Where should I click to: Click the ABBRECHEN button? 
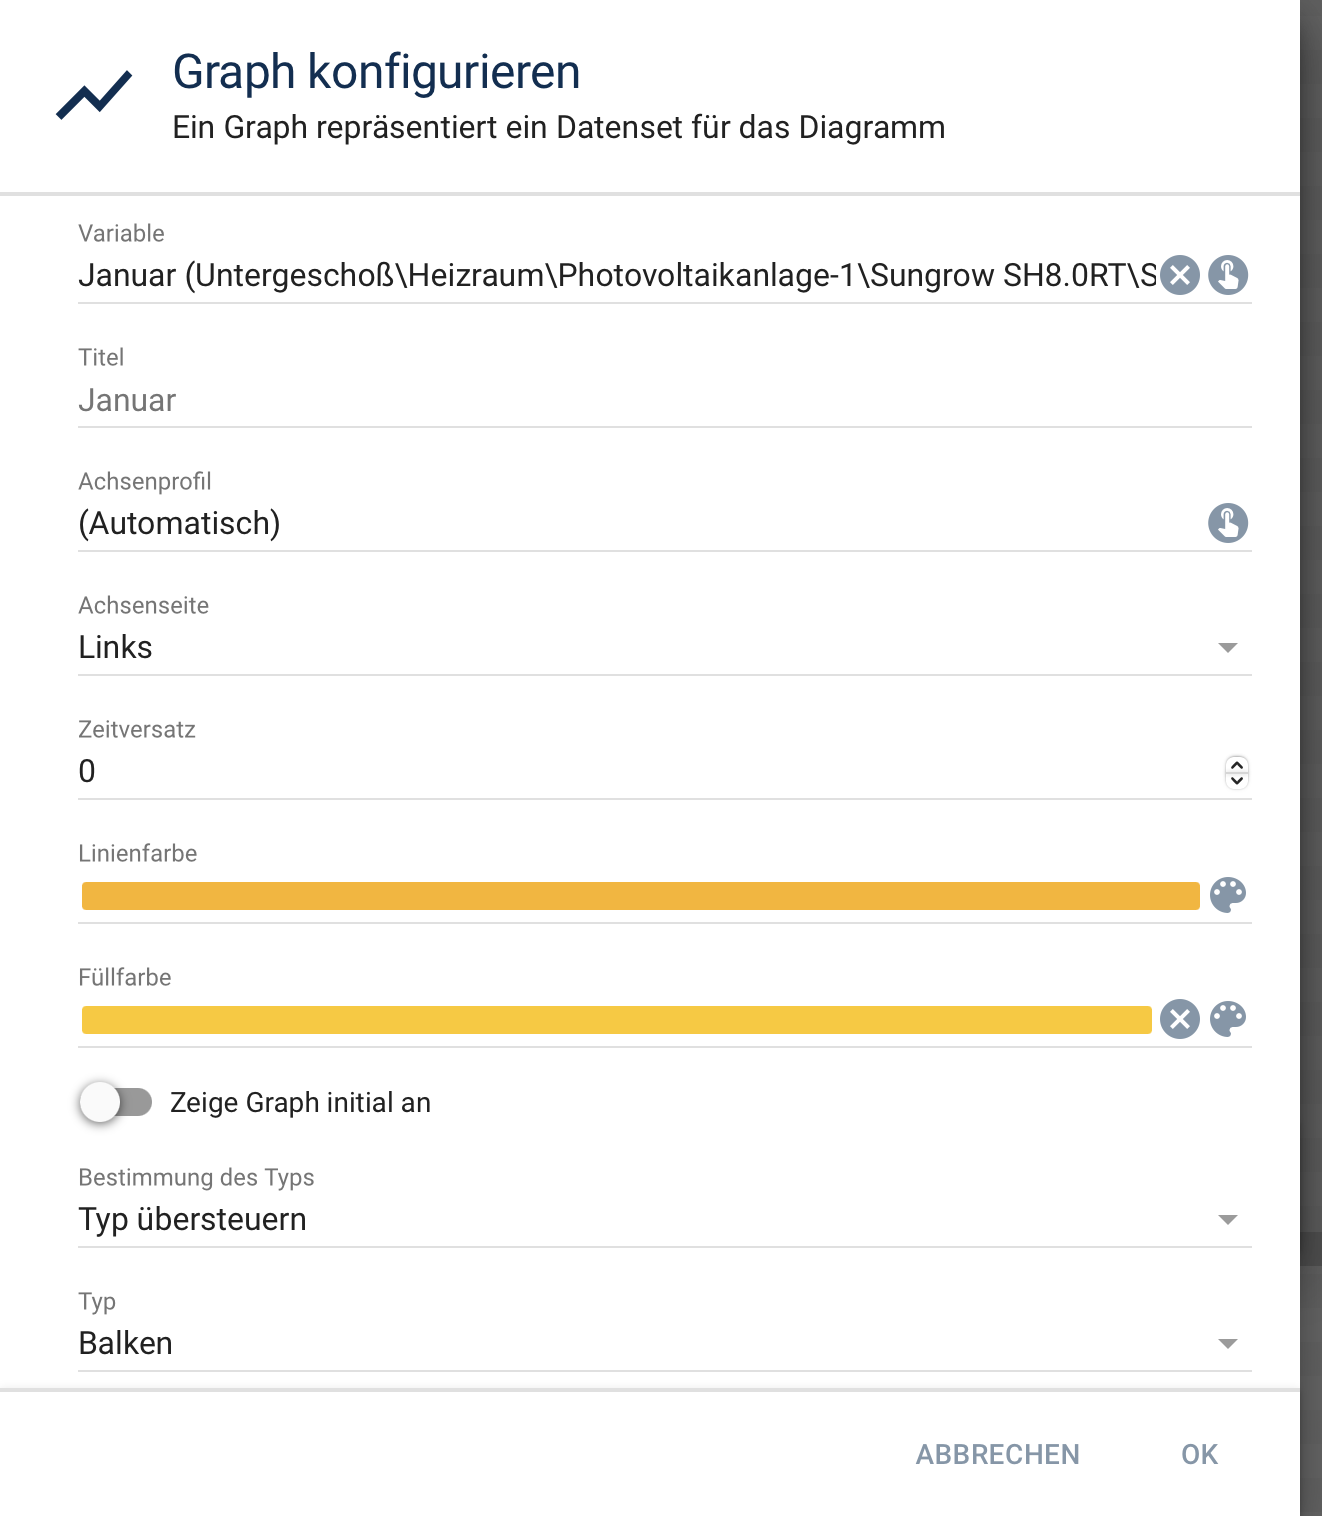click(x=998, y=1454)
